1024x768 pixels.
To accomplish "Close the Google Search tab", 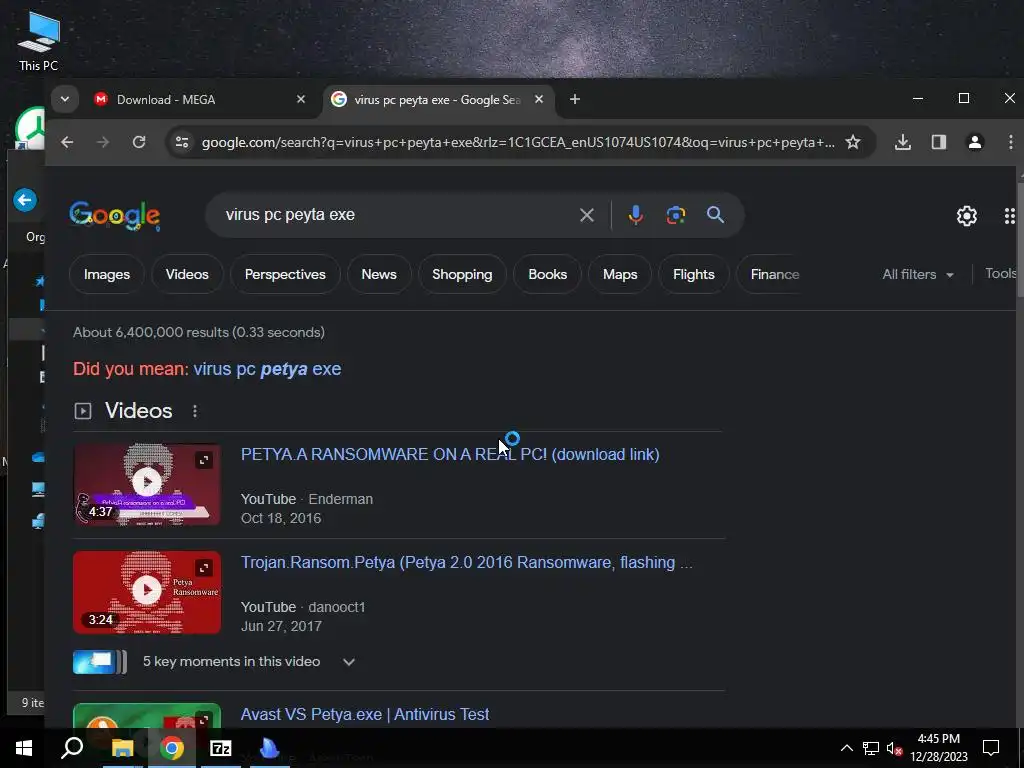I will pyautogui.click(x=539, y=99).
